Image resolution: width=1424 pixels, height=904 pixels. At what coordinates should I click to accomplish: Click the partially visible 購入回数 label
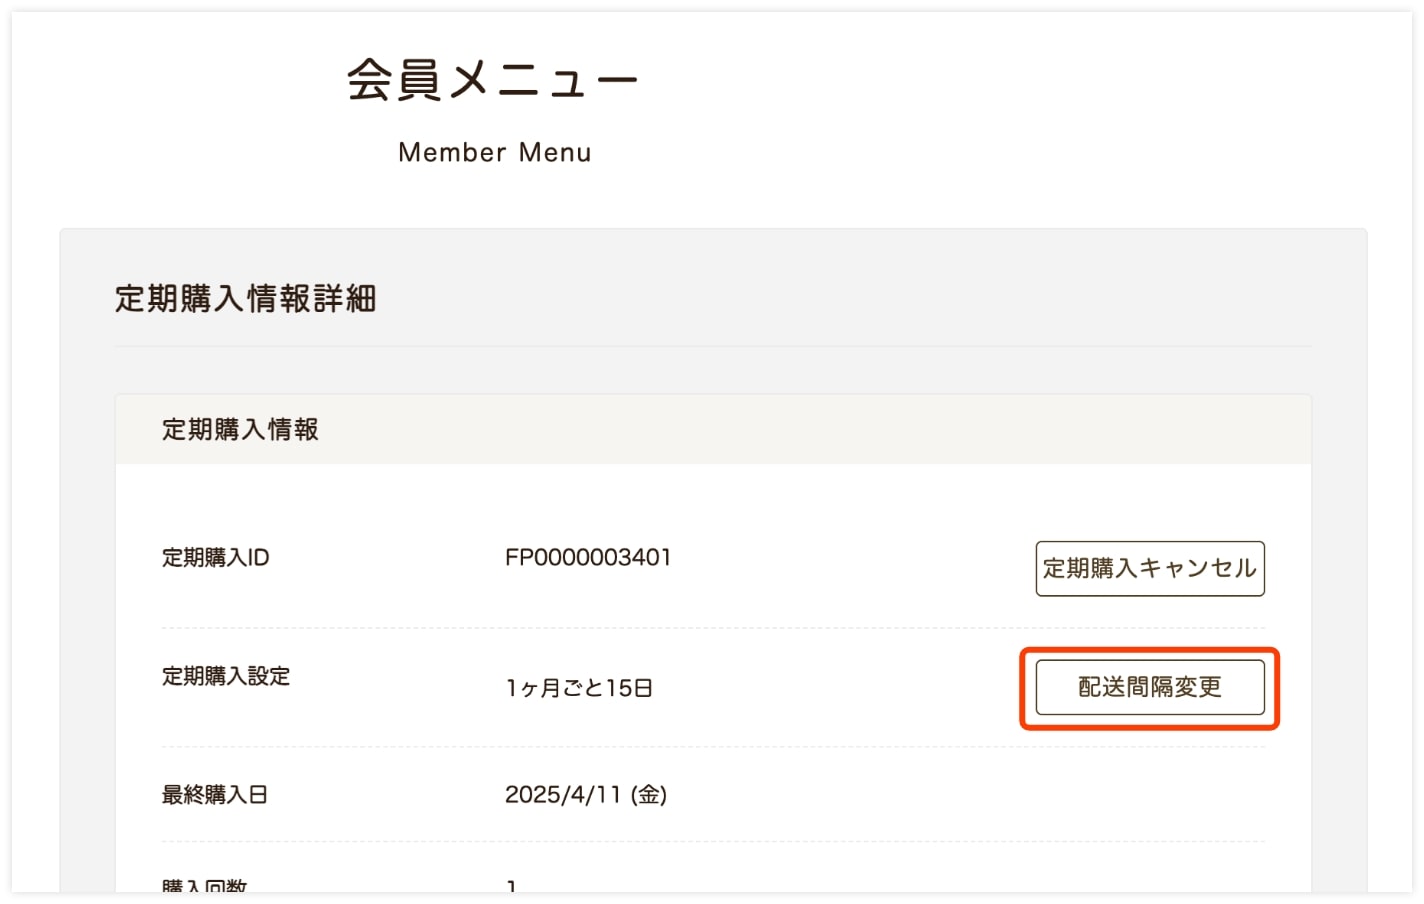[x=204, y=886]
